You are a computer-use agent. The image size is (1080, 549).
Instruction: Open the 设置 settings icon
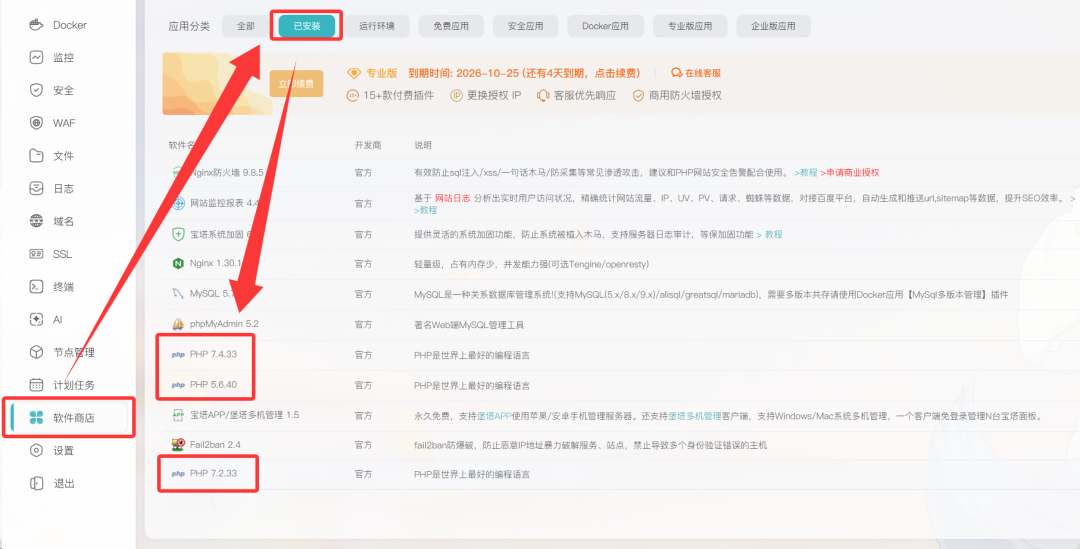point(37,450)
